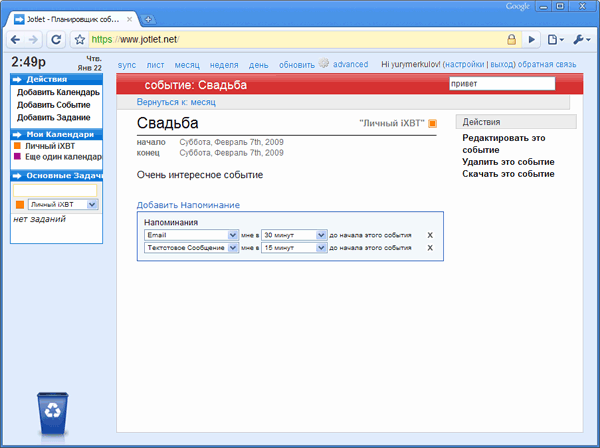The width and height of the screenshot is (600, 448).
Task: Delete the Email reminder with X
Action: click(430, 235)
